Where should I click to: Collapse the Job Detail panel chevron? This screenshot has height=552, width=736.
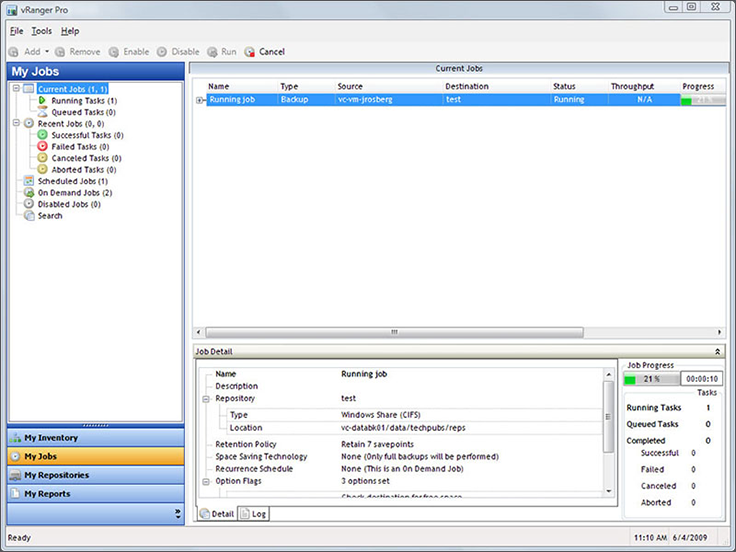[717, 352]
